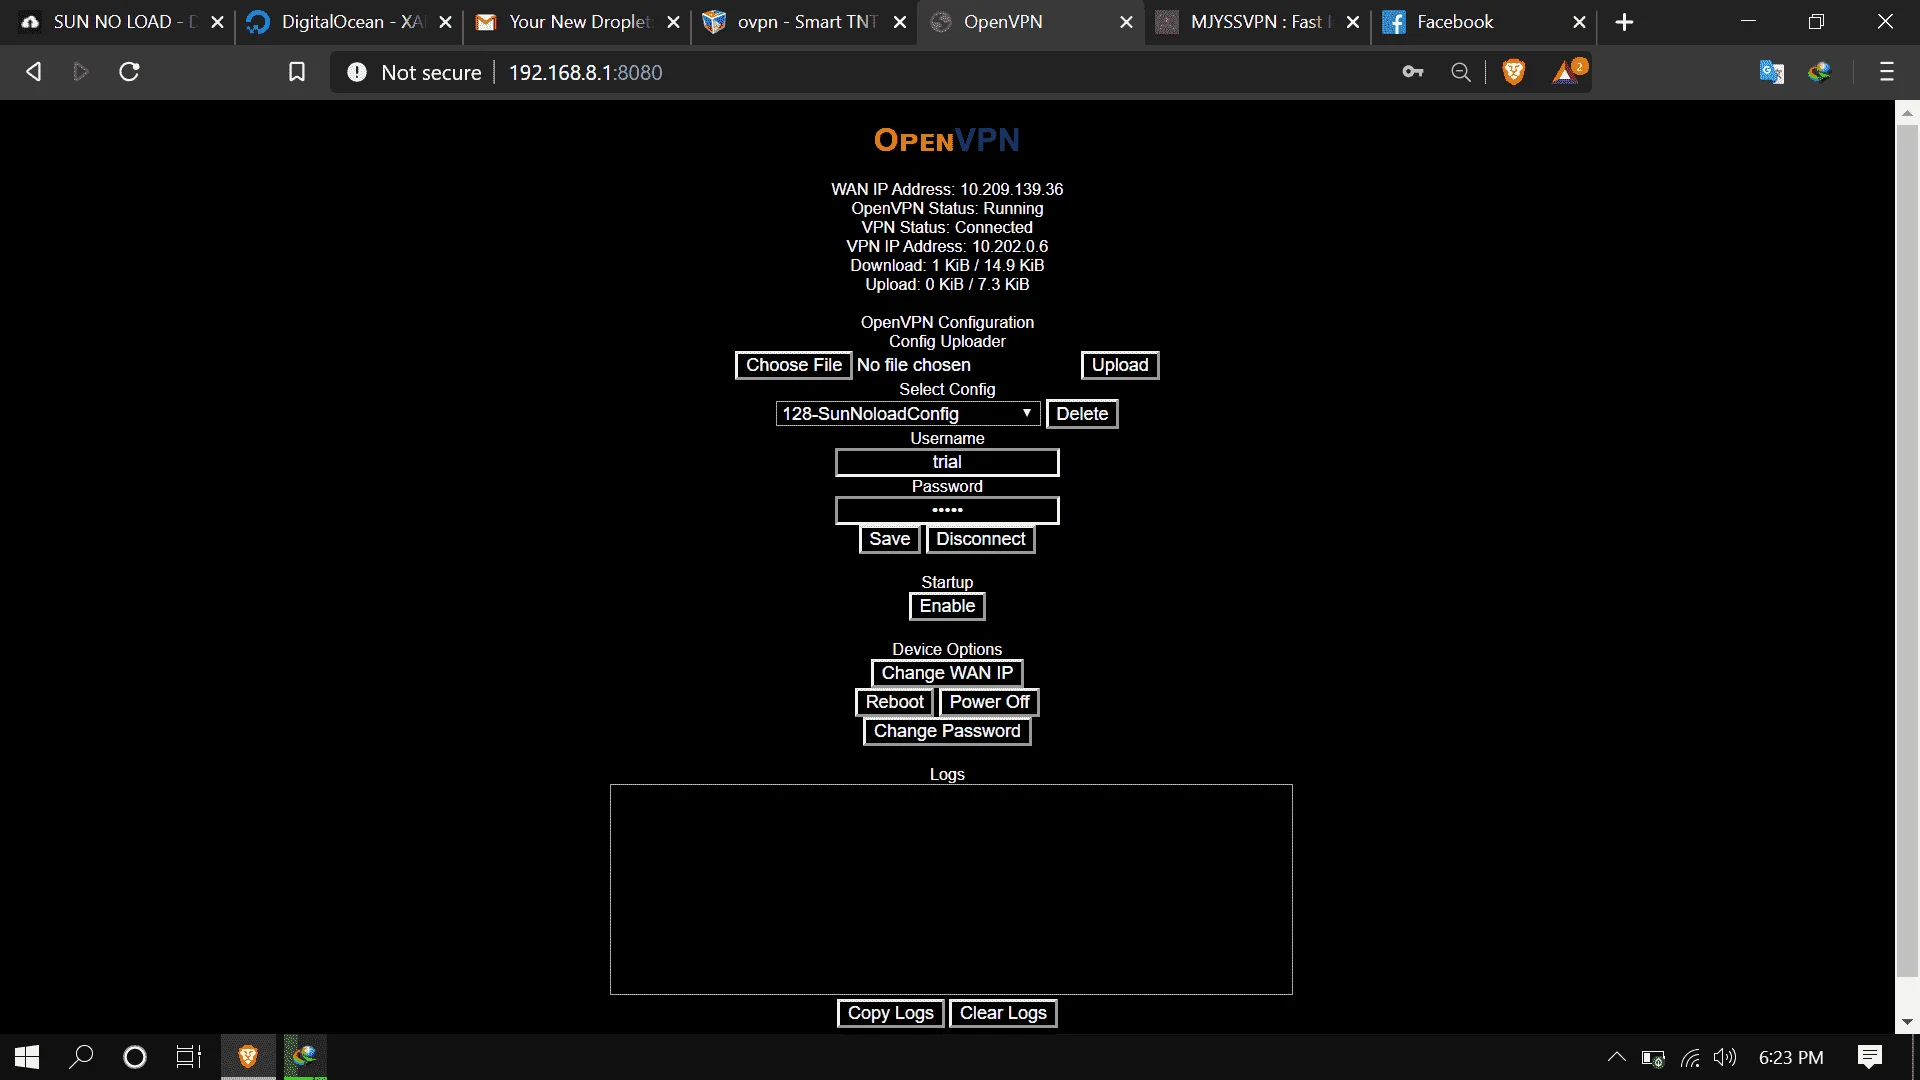Click the Choose File button

[x=794, y=365]
